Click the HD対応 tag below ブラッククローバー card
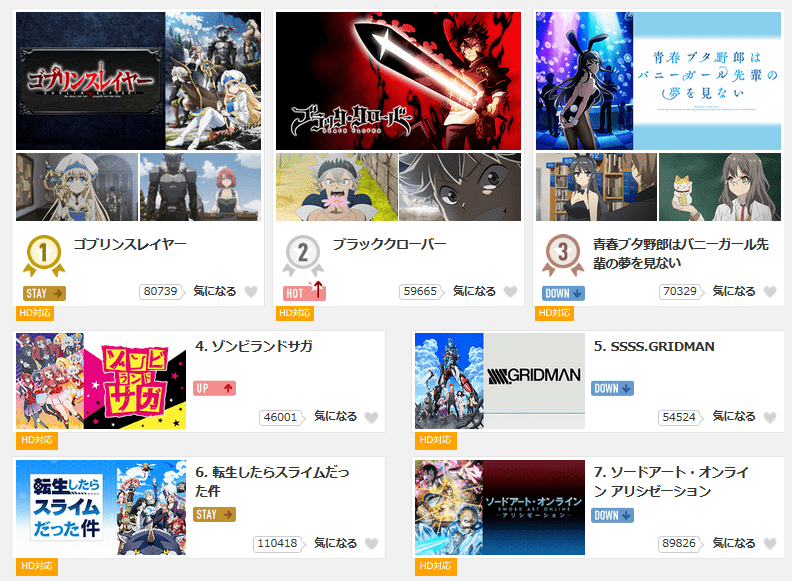The image size is (792, 581). tap(295, 313)
